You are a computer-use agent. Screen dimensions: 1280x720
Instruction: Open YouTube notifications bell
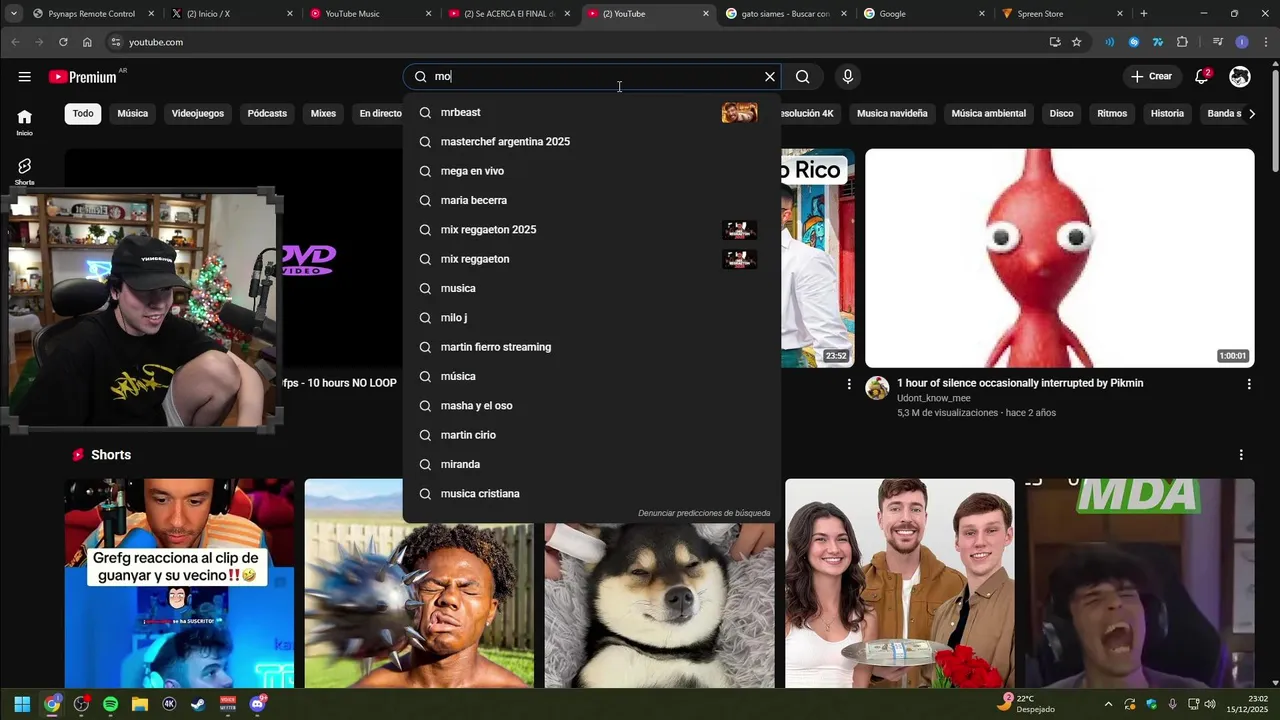(x=1202, y=77)
